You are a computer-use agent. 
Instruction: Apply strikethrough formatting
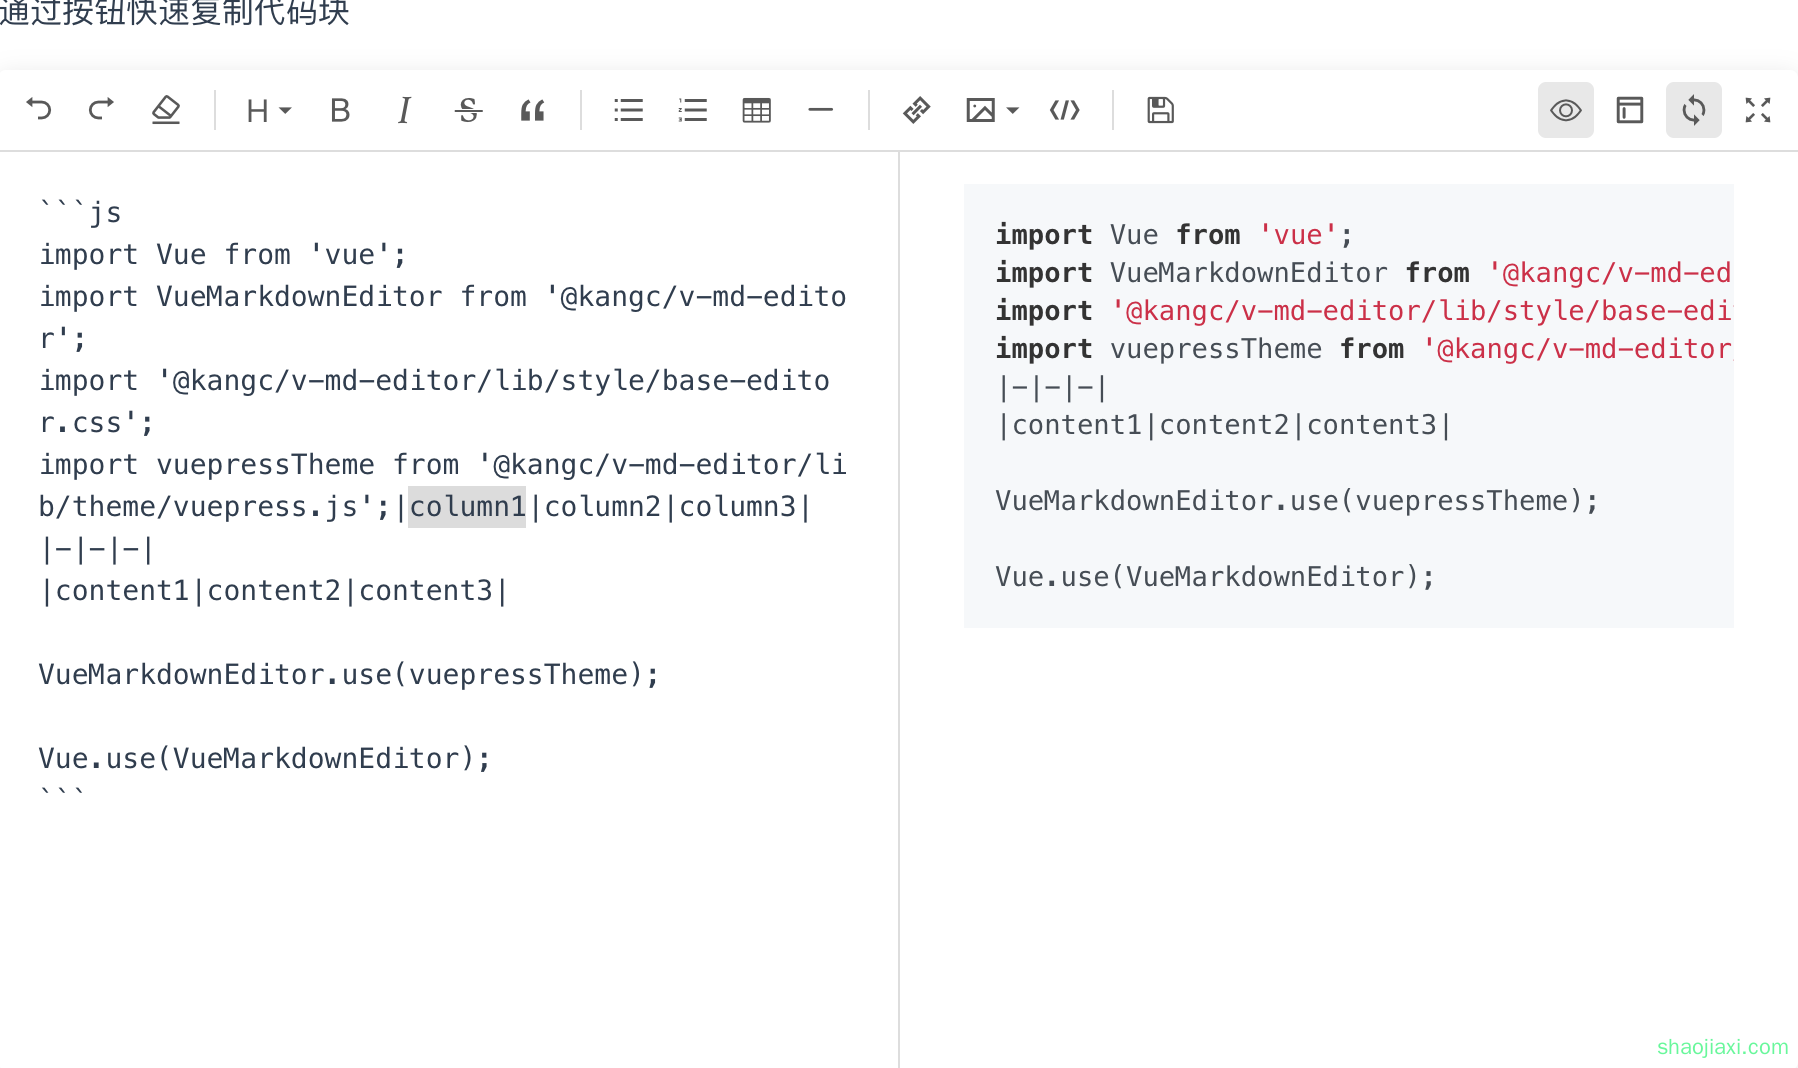point(468,110)
